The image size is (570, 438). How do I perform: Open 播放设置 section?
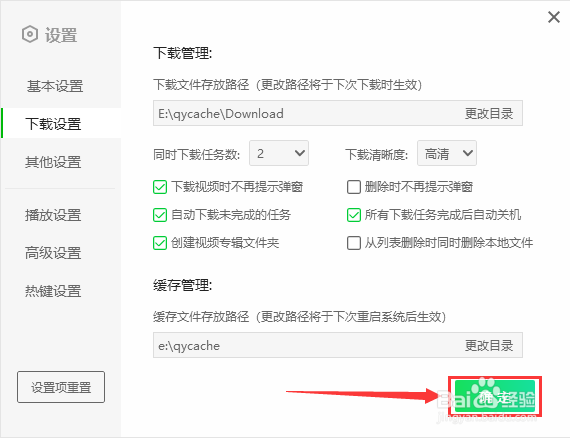53,215
